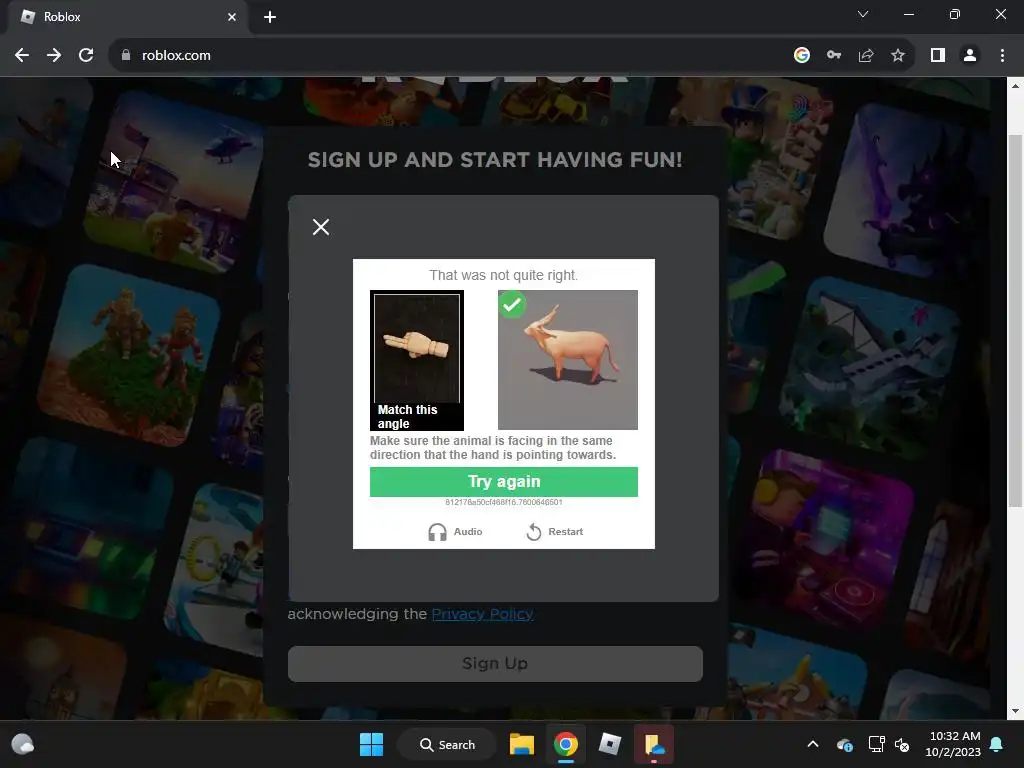Open the OneDrive cloud tray icon
Screen dimensions: 1024x768
844,744
